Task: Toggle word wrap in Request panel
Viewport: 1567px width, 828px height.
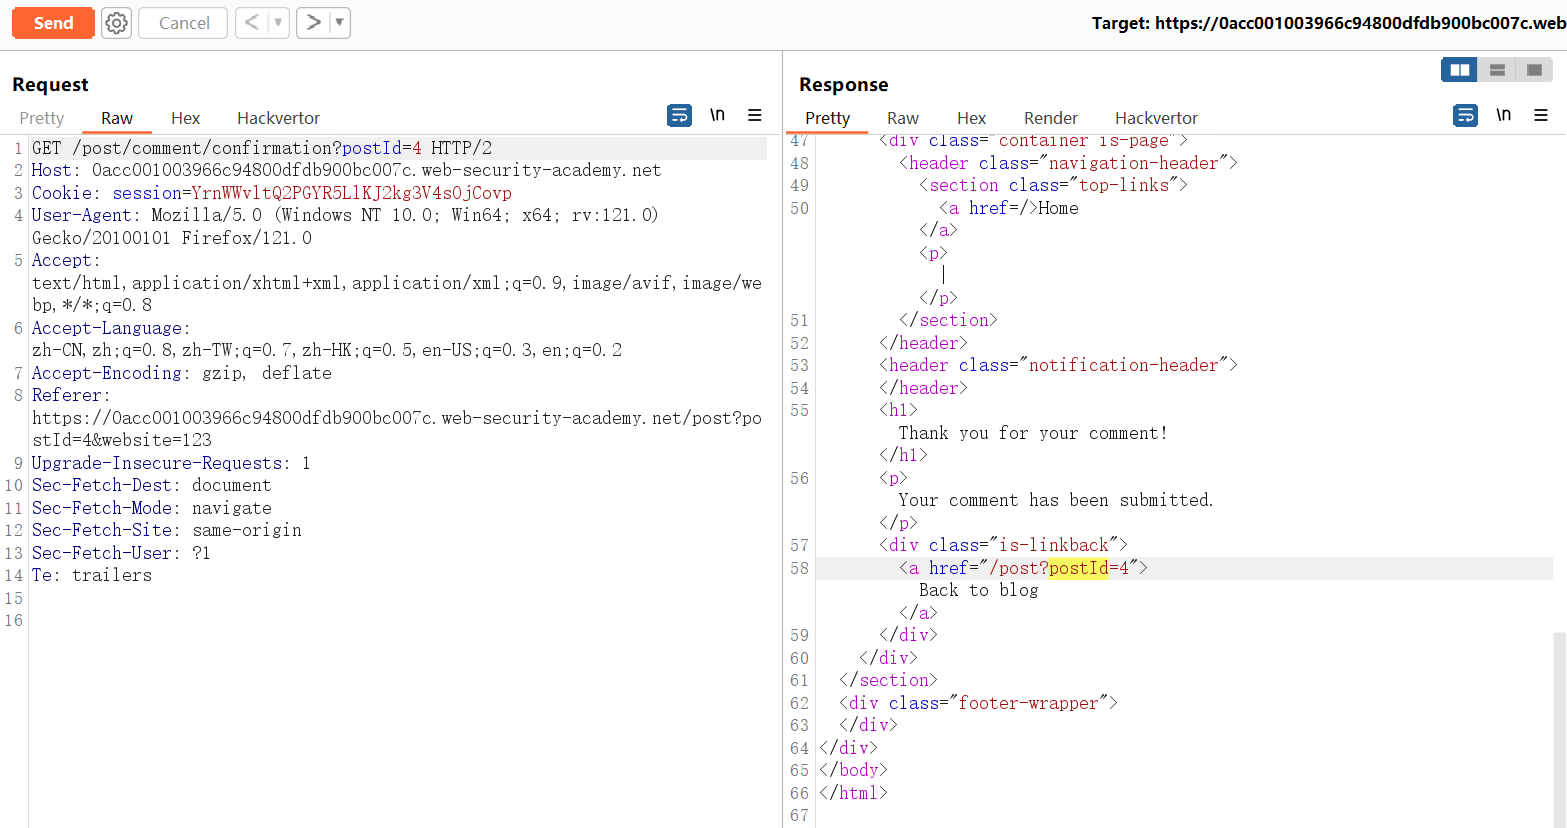Action: (x=679, y=116)
